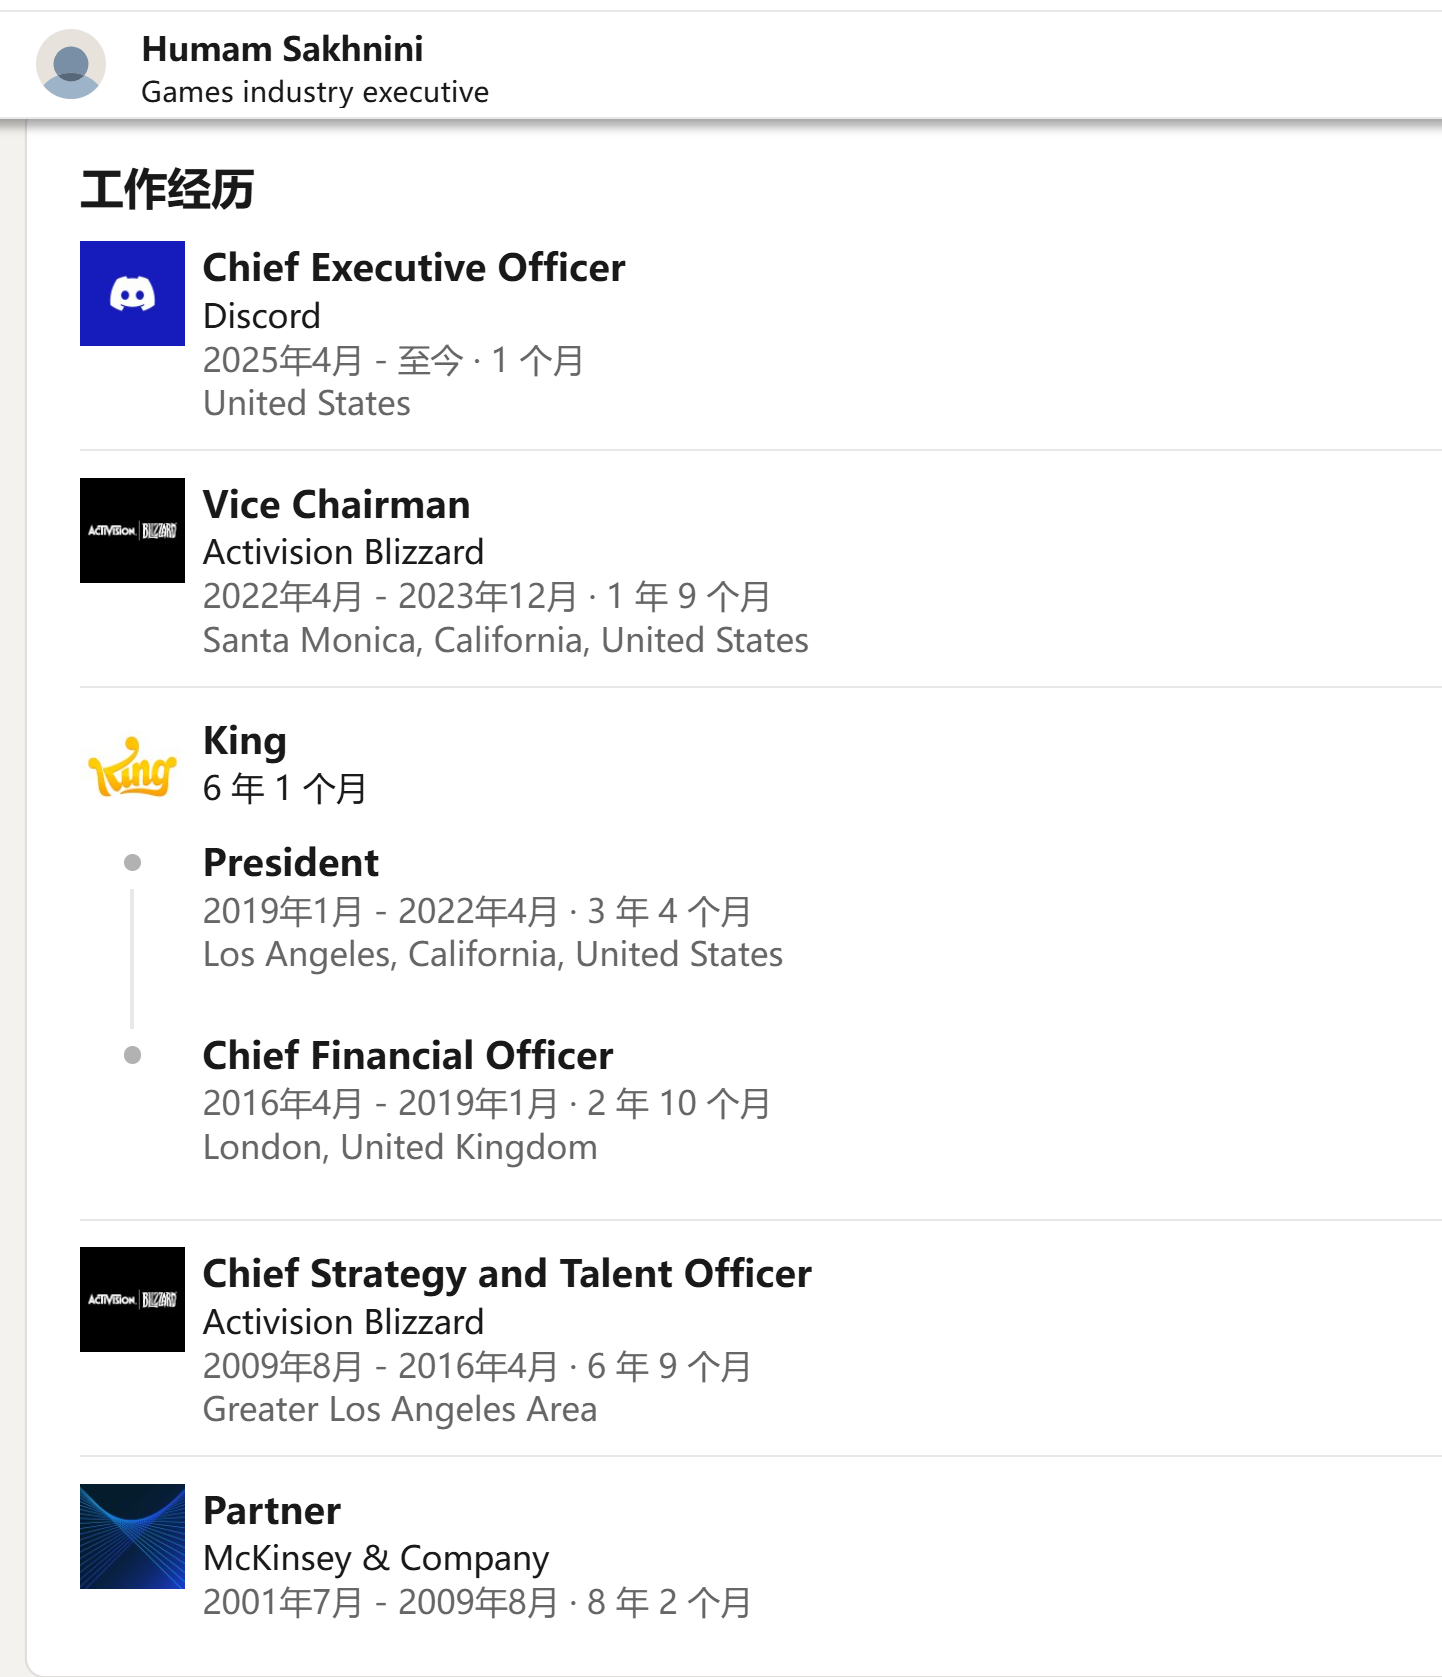Screen dimensions: 1442x1677
Task: Click the Activision Blizzard logo beside Vice Chairman
Action: tap(132, 530)
